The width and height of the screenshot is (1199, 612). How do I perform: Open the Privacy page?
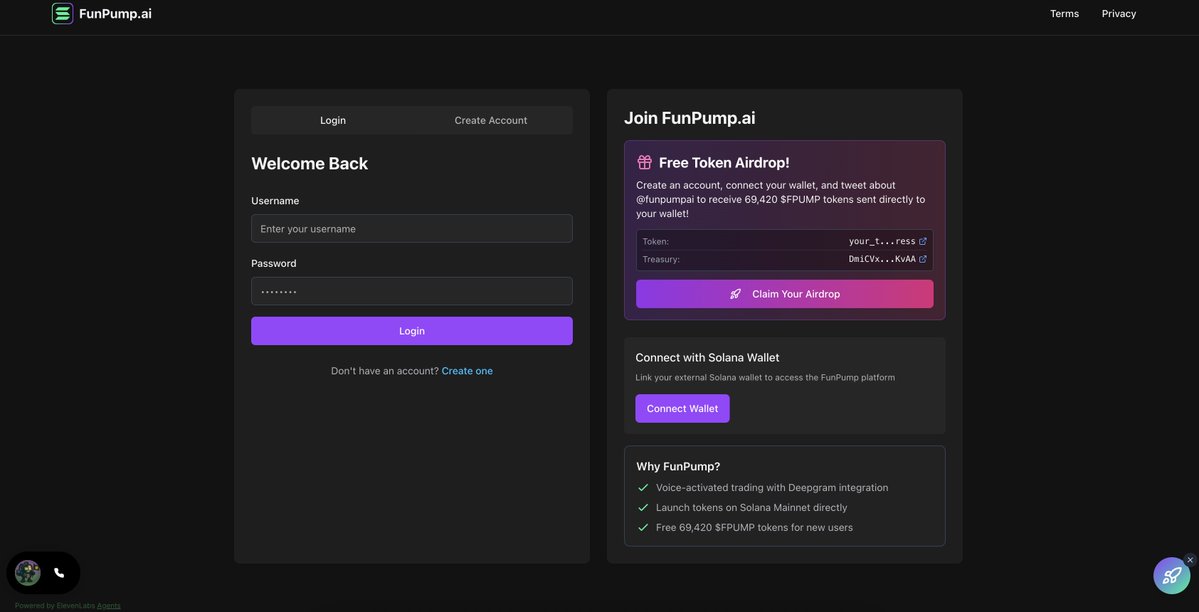1118,14
